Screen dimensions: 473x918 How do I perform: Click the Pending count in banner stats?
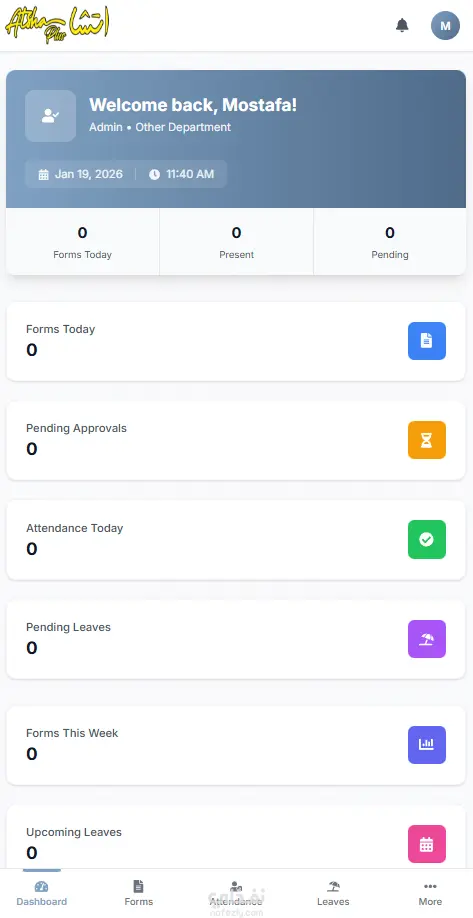click(x=390, y=242)
